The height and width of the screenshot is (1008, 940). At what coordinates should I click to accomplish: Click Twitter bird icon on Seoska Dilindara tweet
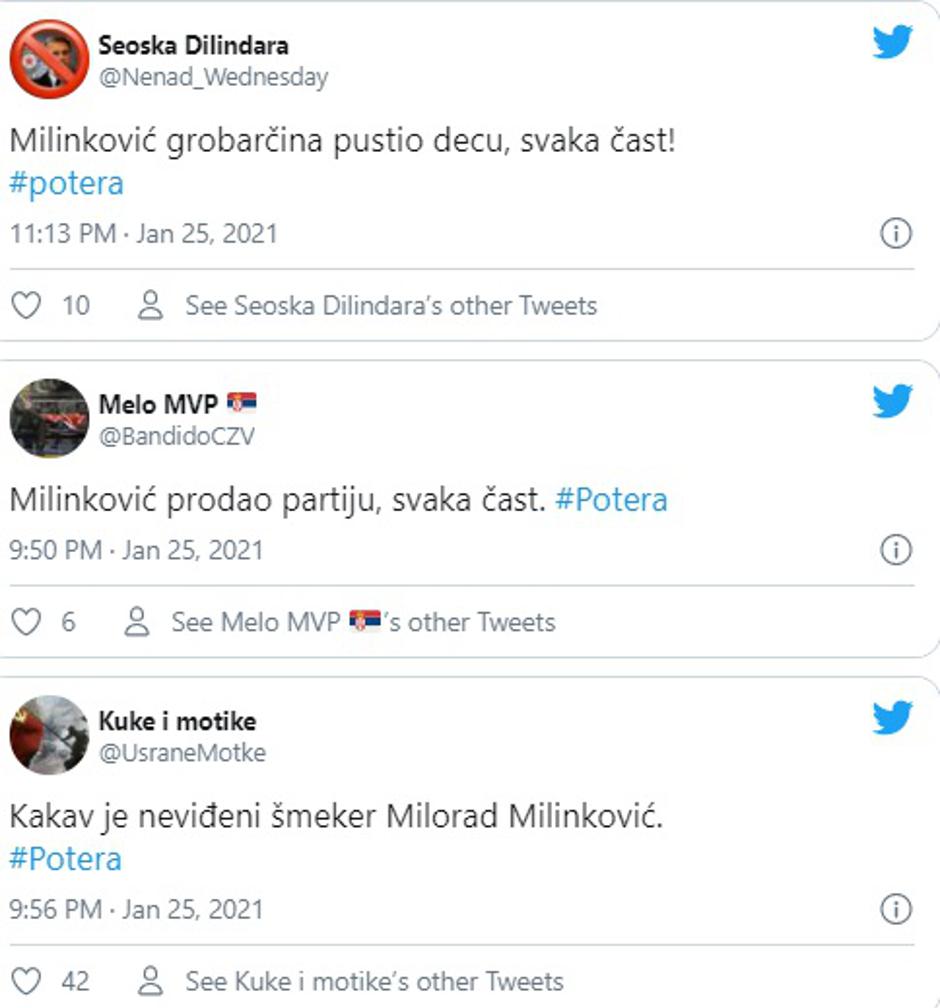pos(892,42)
